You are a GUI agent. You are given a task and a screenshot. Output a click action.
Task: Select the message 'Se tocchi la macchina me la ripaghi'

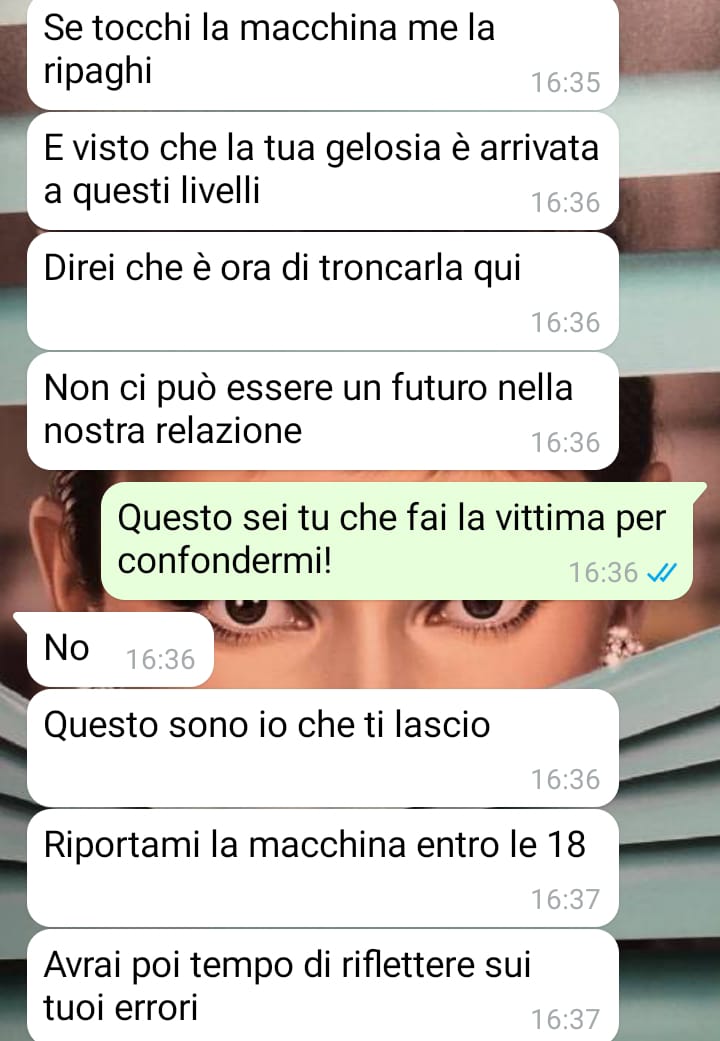click(x=323, y=54)
